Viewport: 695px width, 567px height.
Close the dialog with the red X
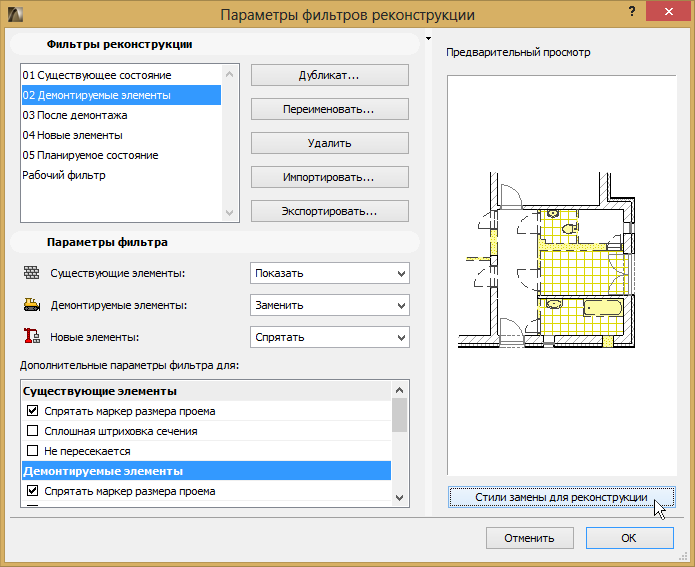(x=669, y=12)
